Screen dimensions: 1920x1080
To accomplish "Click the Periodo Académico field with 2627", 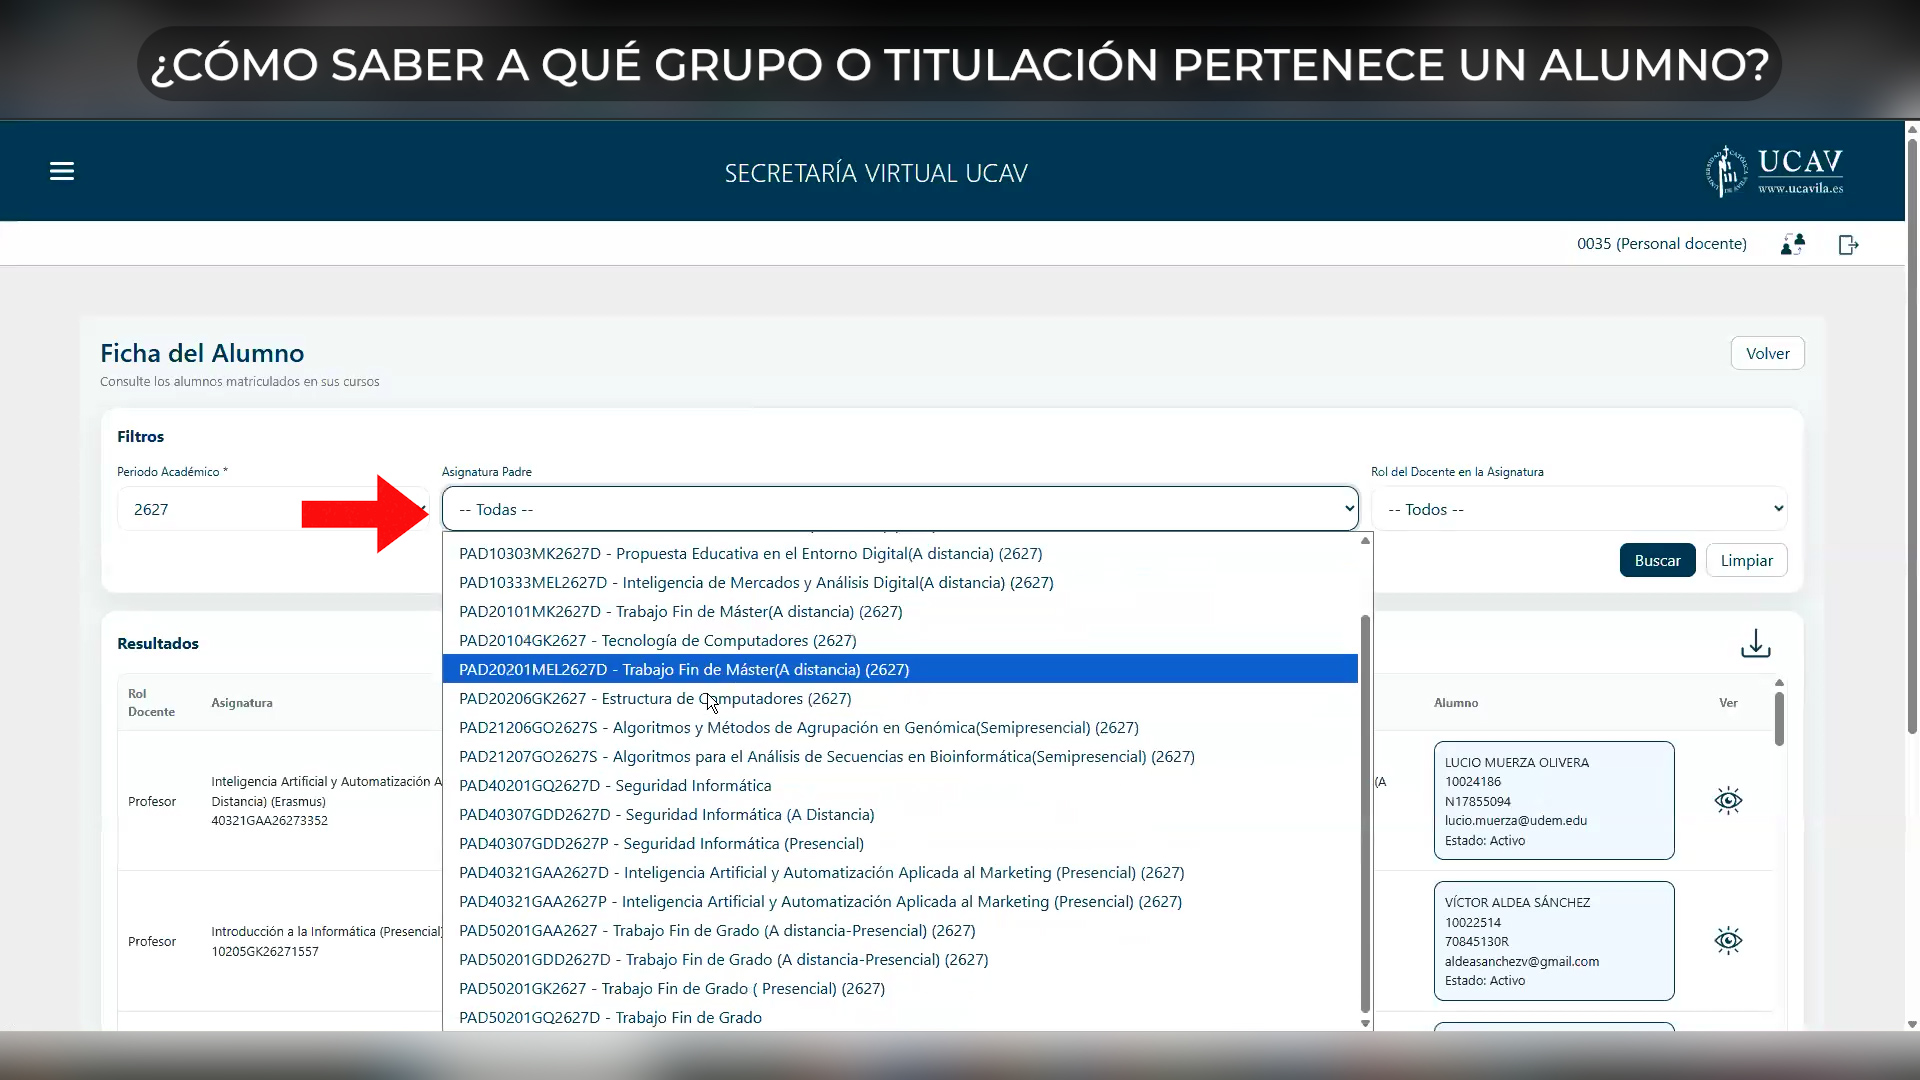I will (x=272, y=509).
